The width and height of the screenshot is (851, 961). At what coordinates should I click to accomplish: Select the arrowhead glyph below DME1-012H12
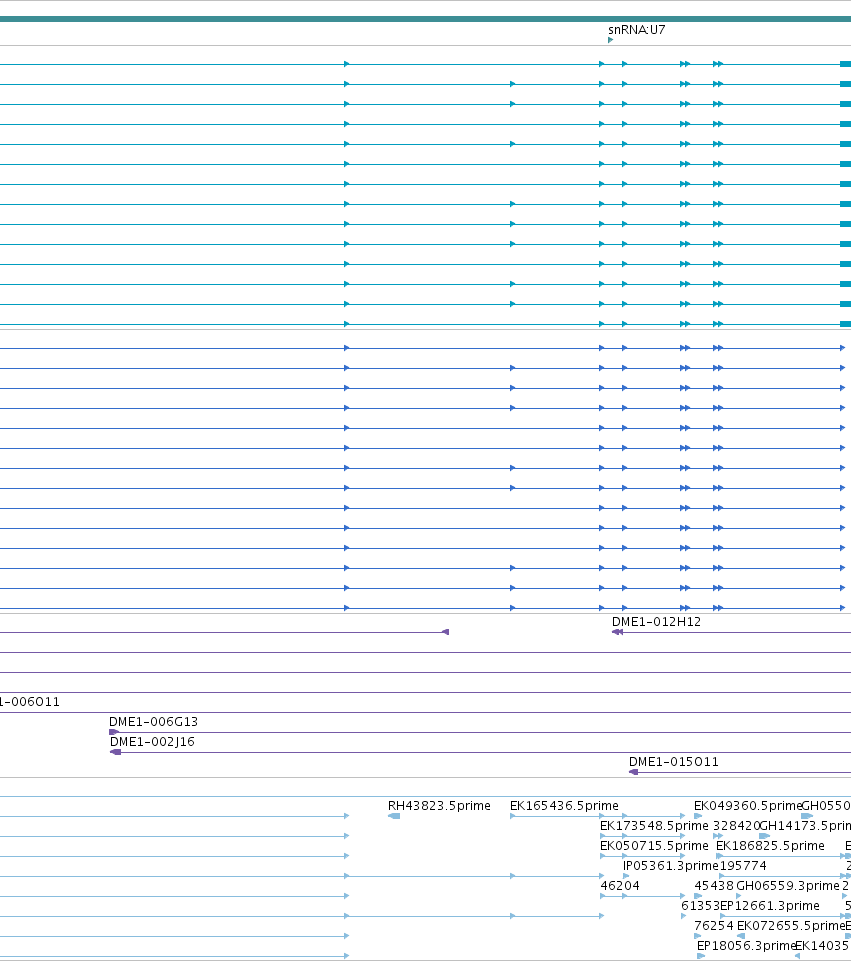618,632
